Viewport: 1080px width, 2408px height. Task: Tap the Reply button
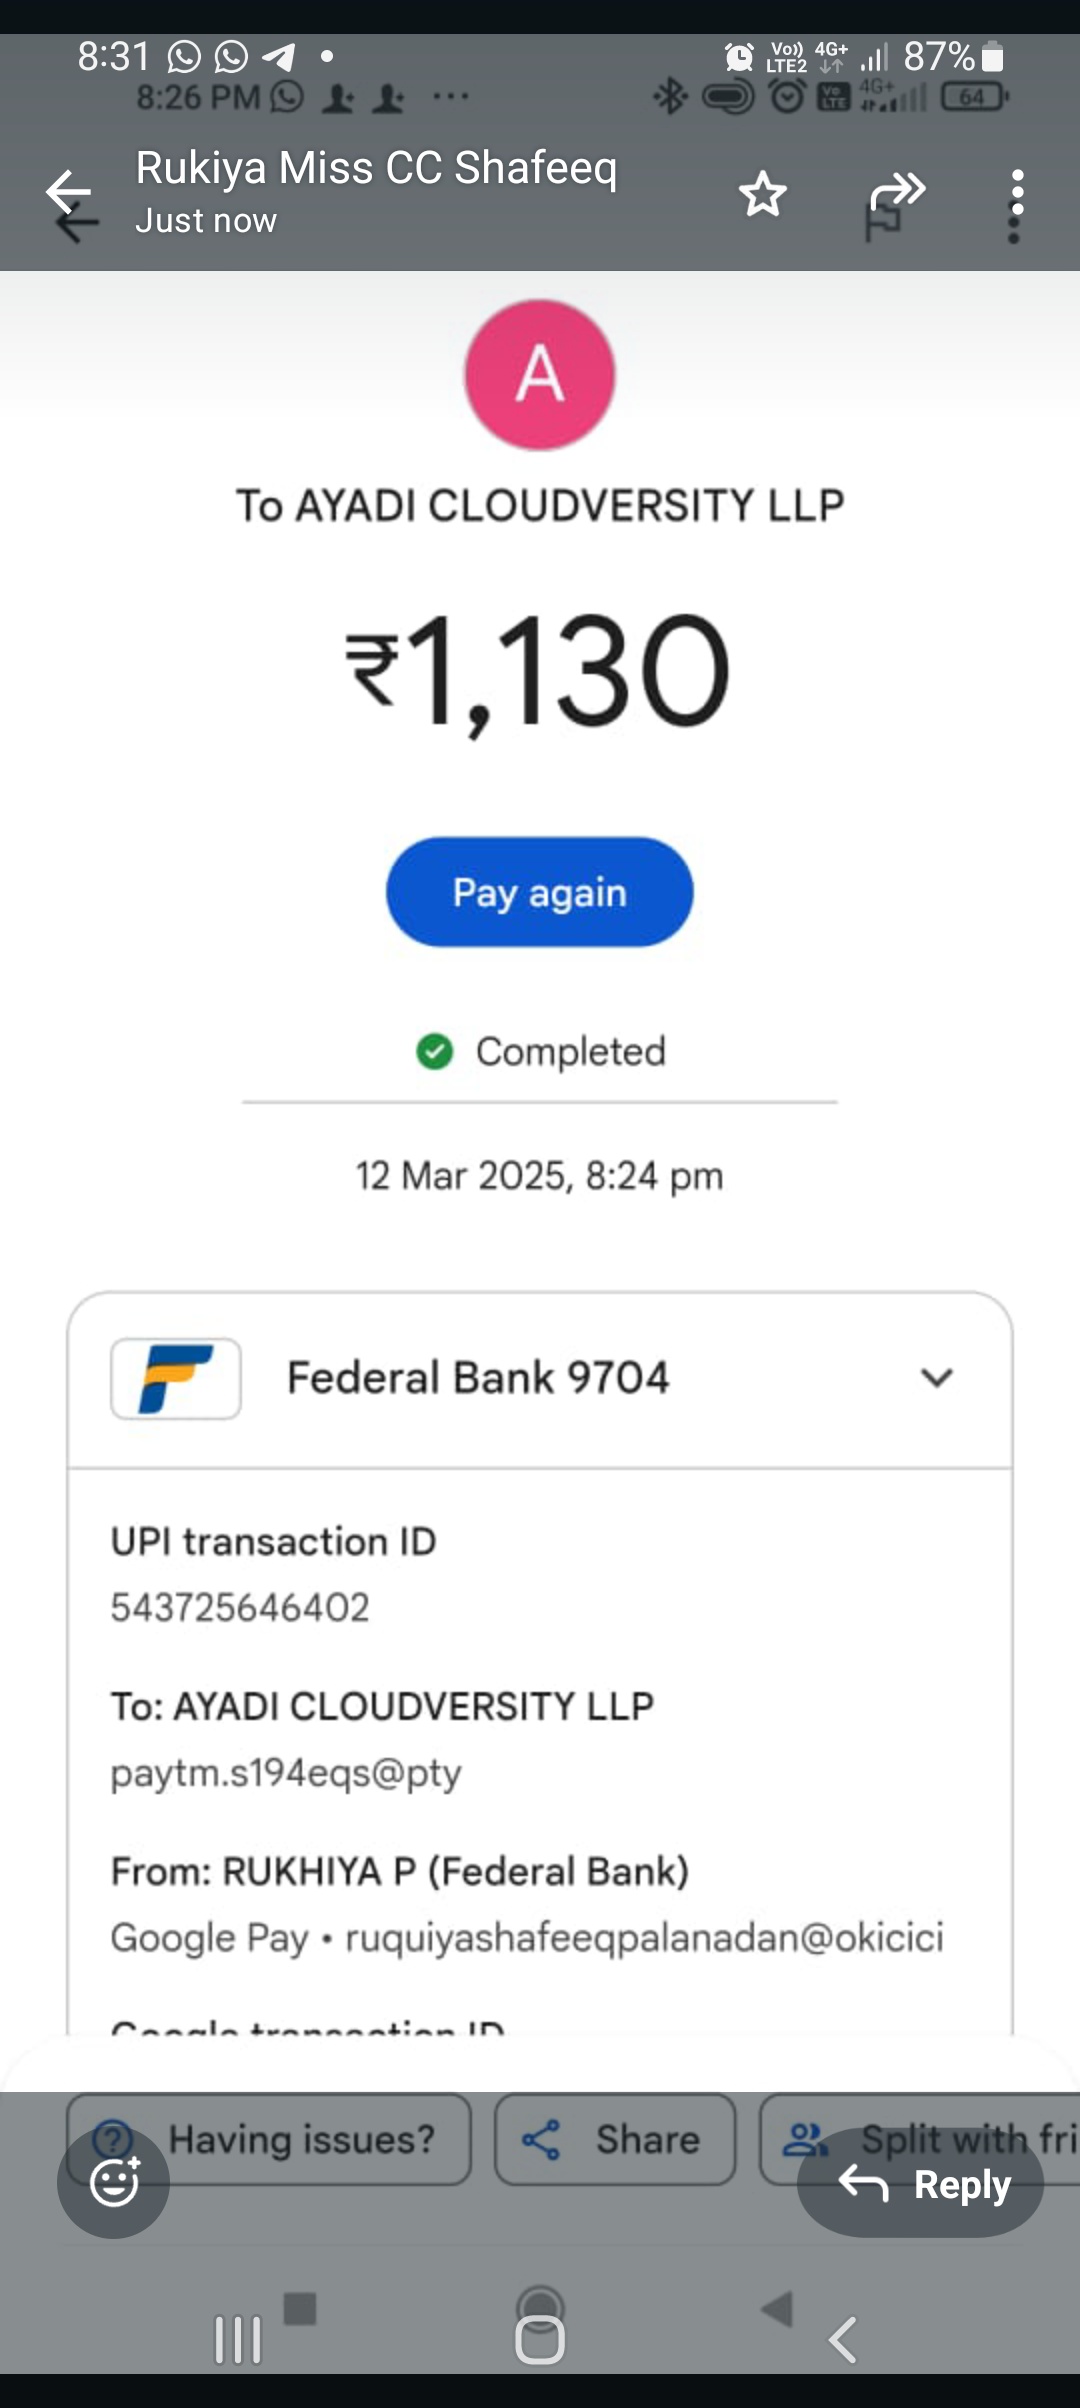pyautogui.click(x=920, y=2184)
